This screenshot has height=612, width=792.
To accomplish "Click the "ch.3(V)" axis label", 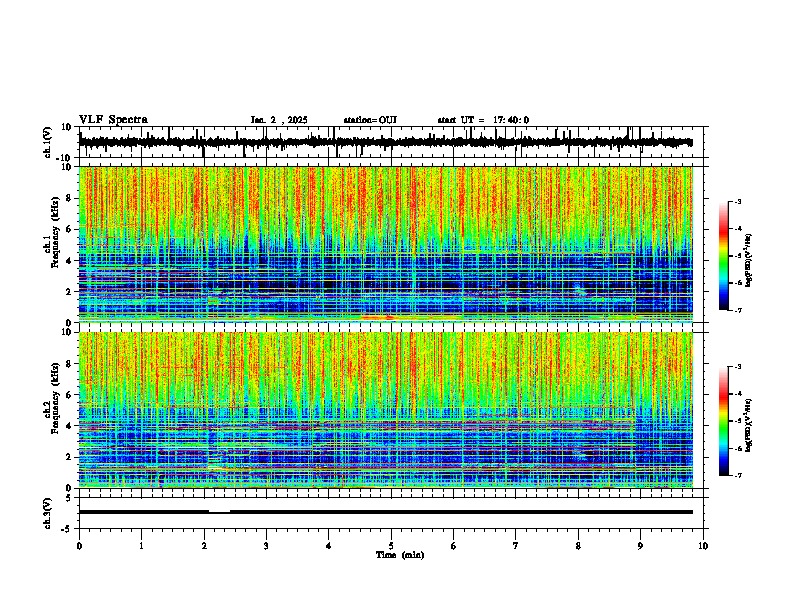I will pos(48,513).
